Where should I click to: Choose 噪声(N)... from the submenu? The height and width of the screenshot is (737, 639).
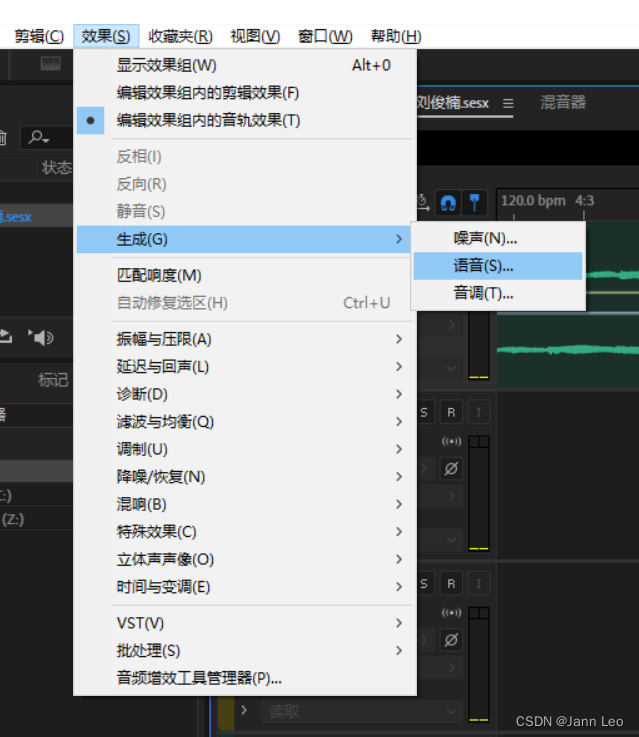click(498, 239)
